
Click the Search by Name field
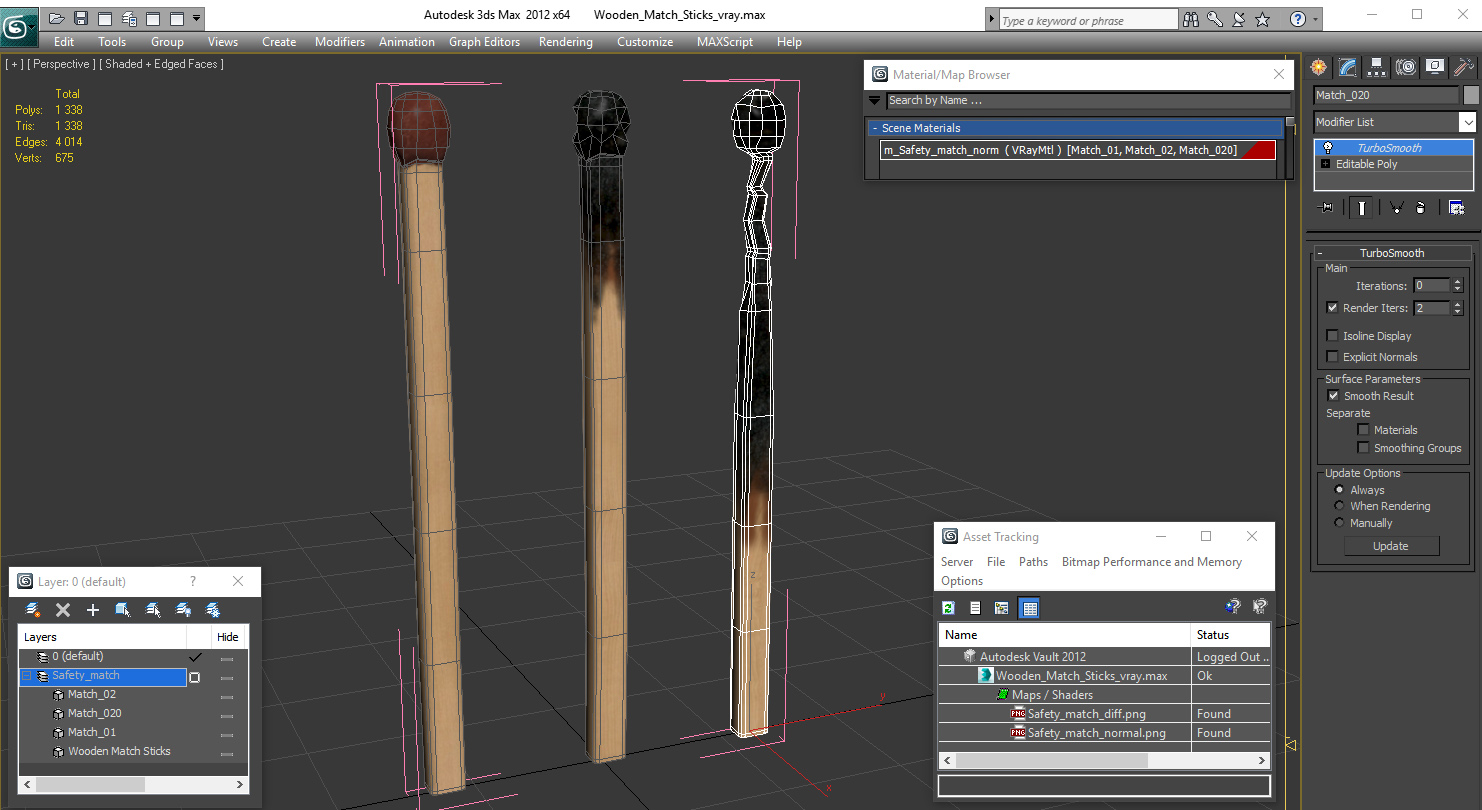click(x=1088, y=100)
